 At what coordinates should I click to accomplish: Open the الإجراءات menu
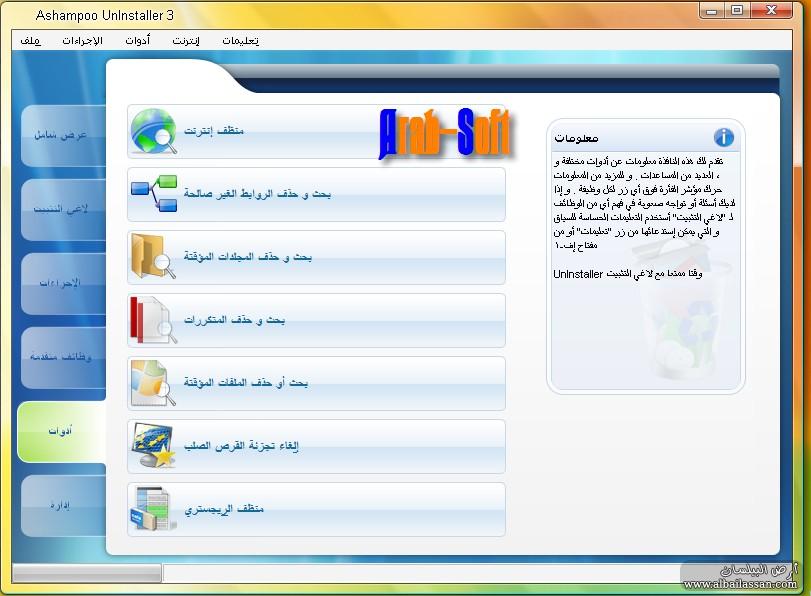coord(82,40)
